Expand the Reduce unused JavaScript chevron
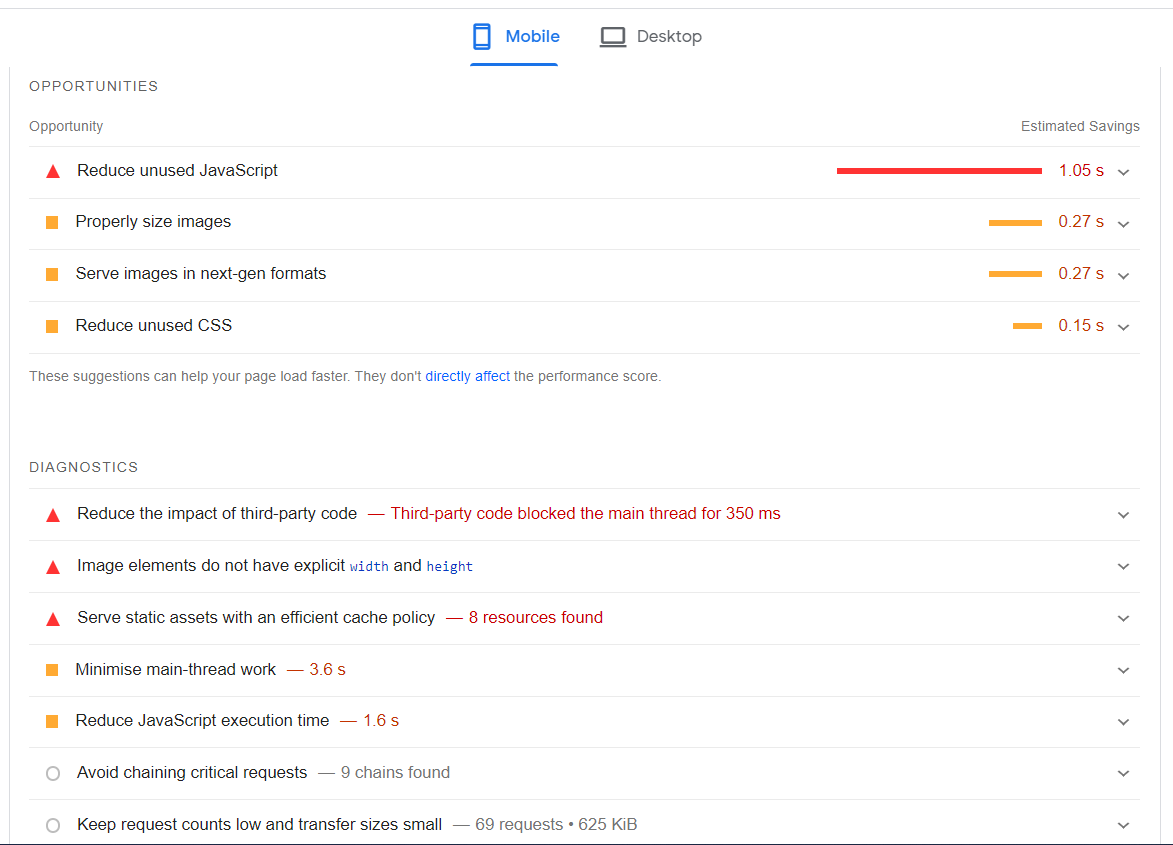1173x845 pixels. tap(1124, 172)
